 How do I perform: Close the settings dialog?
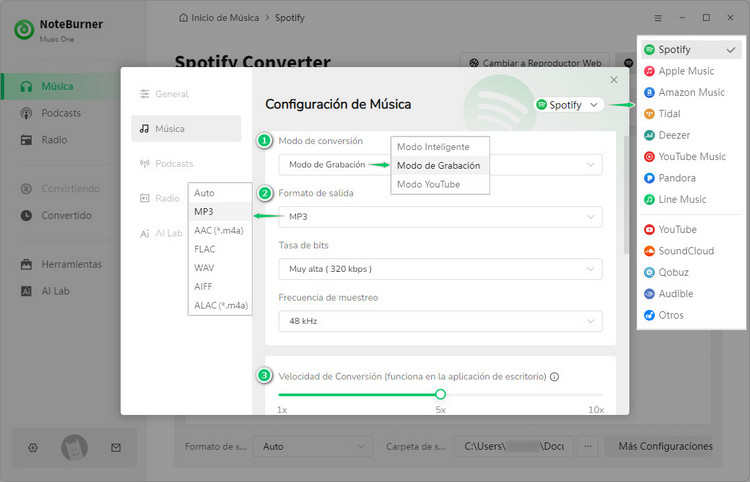(x=614, y=80)
